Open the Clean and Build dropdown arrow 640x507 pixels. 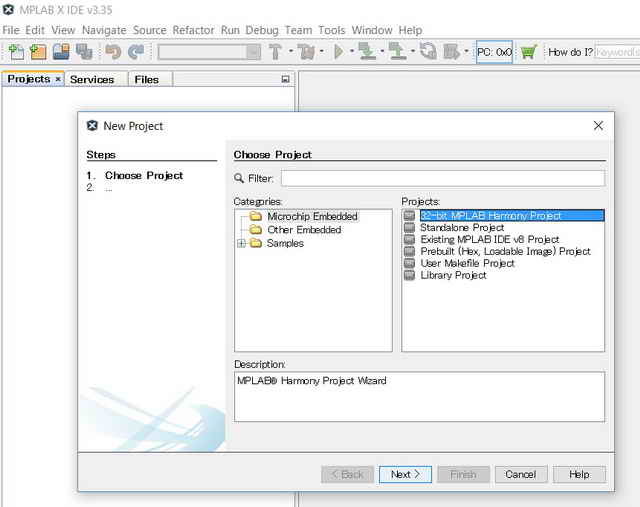pos(322,51)
